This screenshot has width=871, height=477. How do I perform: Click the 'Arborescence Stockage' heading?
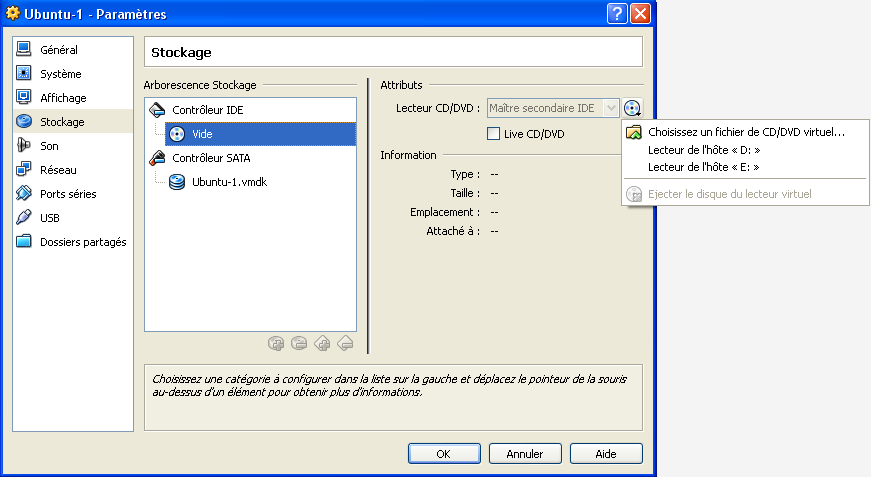(x=200, y=85)
